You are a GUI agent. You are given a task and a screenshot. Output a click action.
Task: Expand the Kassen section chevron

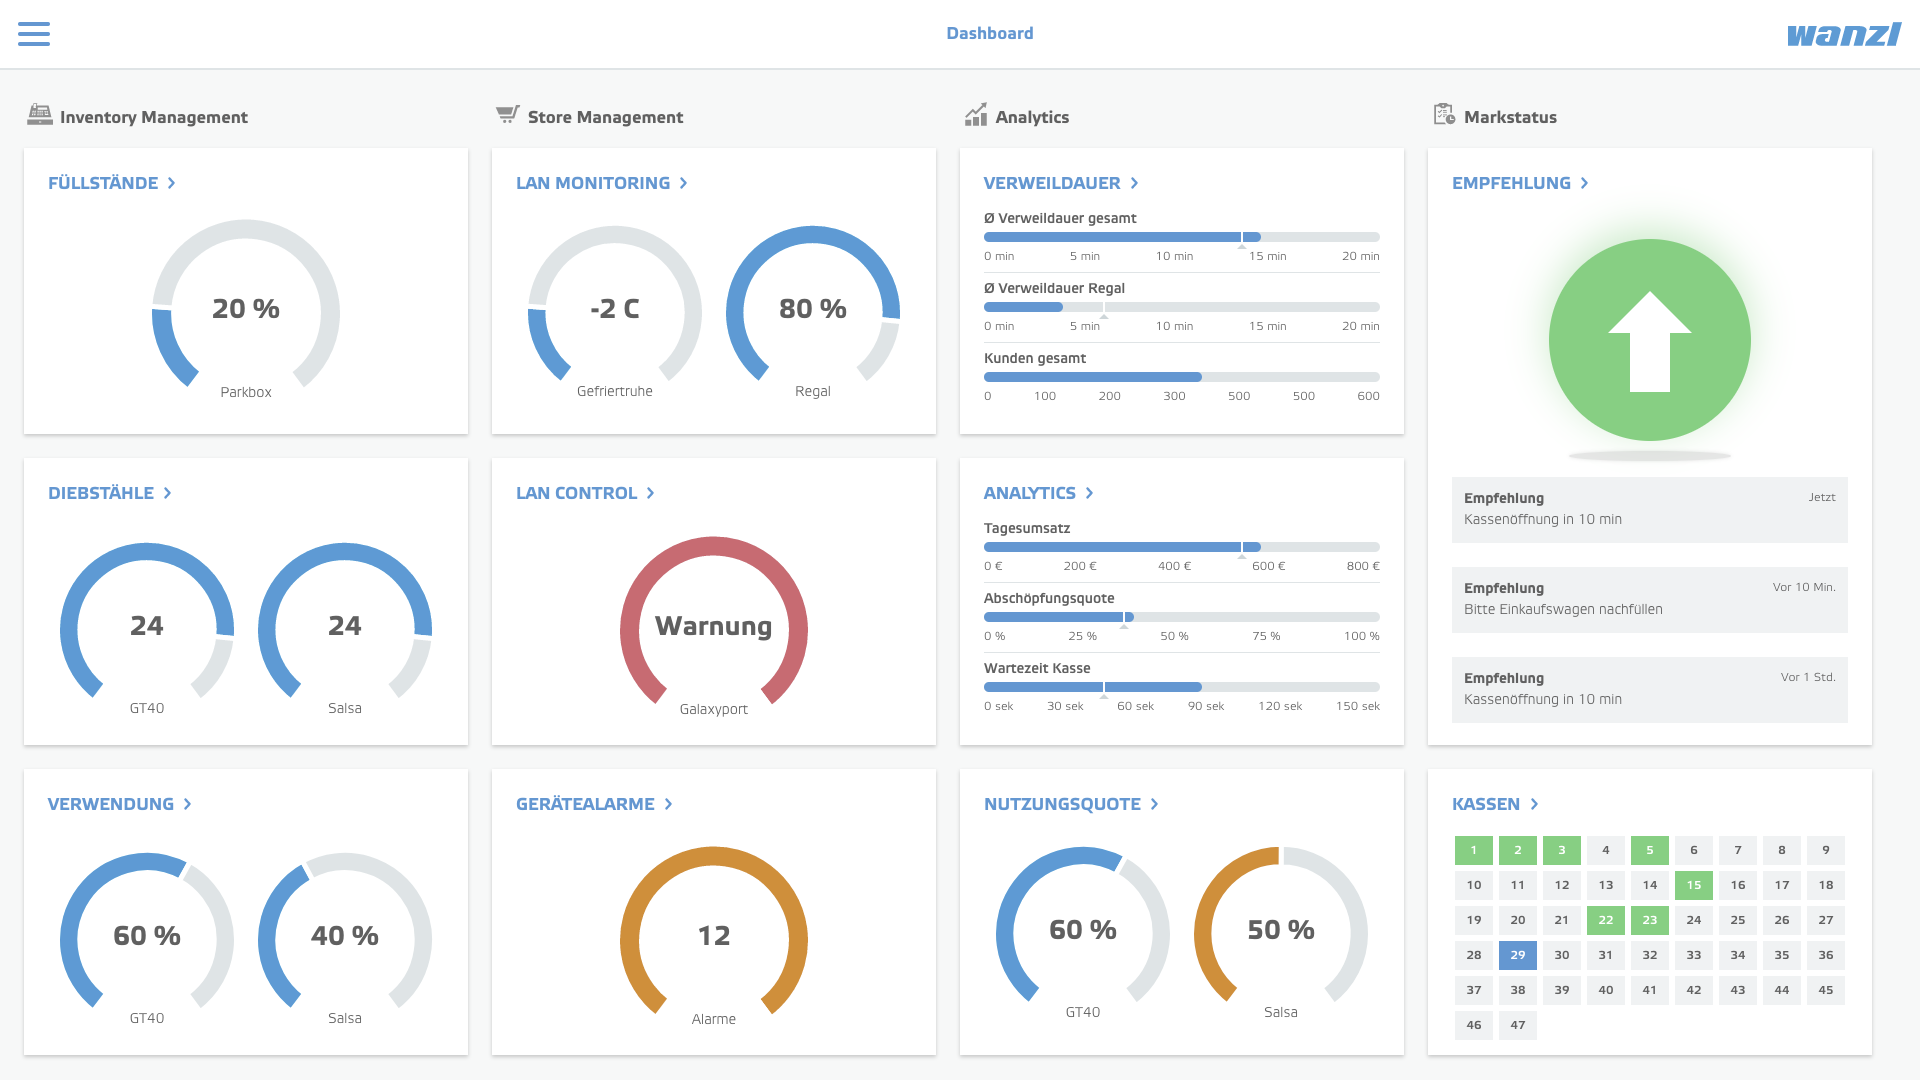(x=1534, y=804)
